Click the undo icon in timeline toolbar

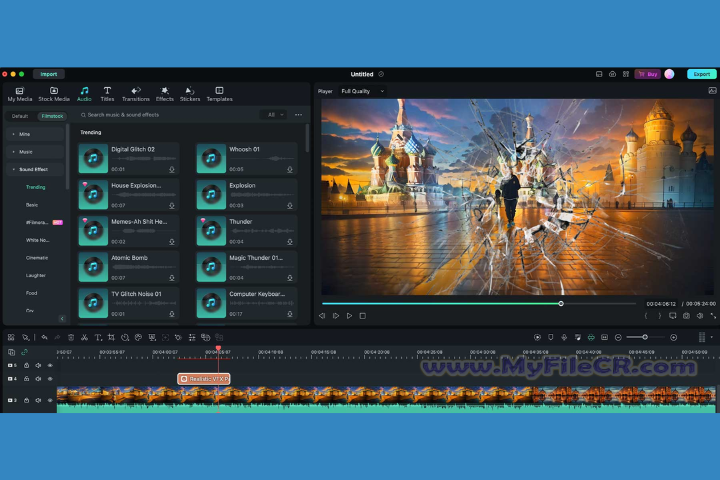click(44, 338)
